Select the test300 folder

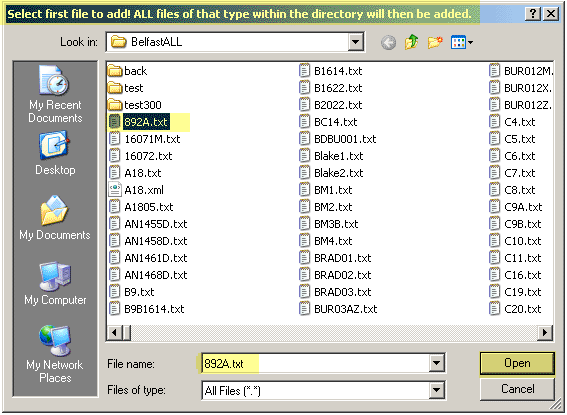pyautogui.click(x=135, y=105)
